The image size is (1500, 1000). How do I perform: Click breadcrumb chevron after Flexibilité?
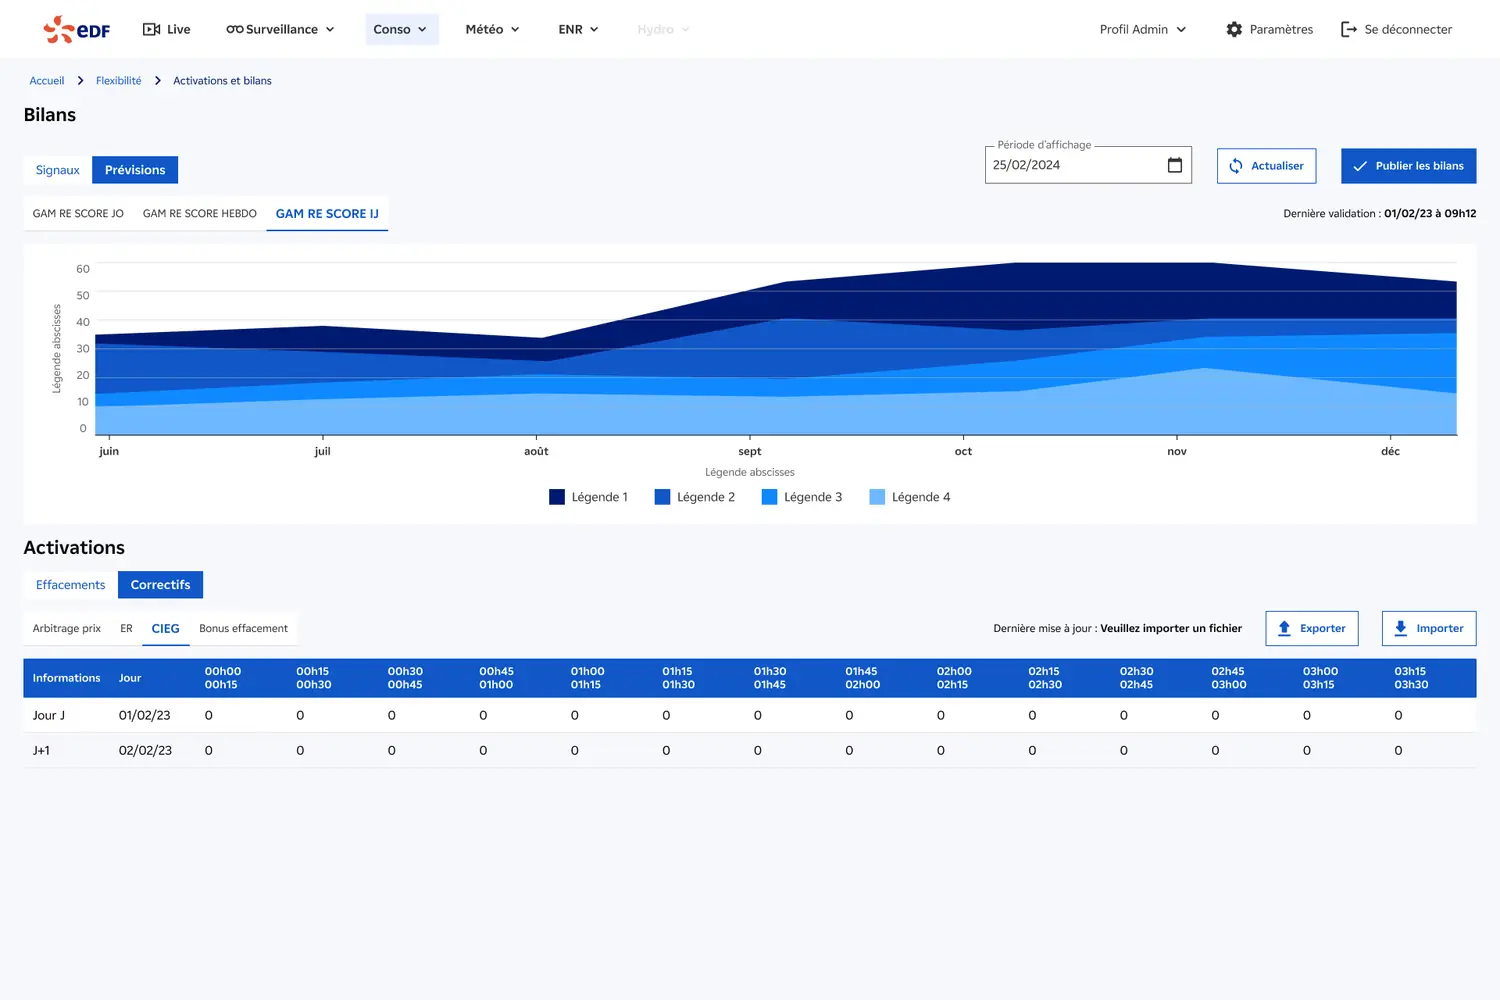(158, 81)
